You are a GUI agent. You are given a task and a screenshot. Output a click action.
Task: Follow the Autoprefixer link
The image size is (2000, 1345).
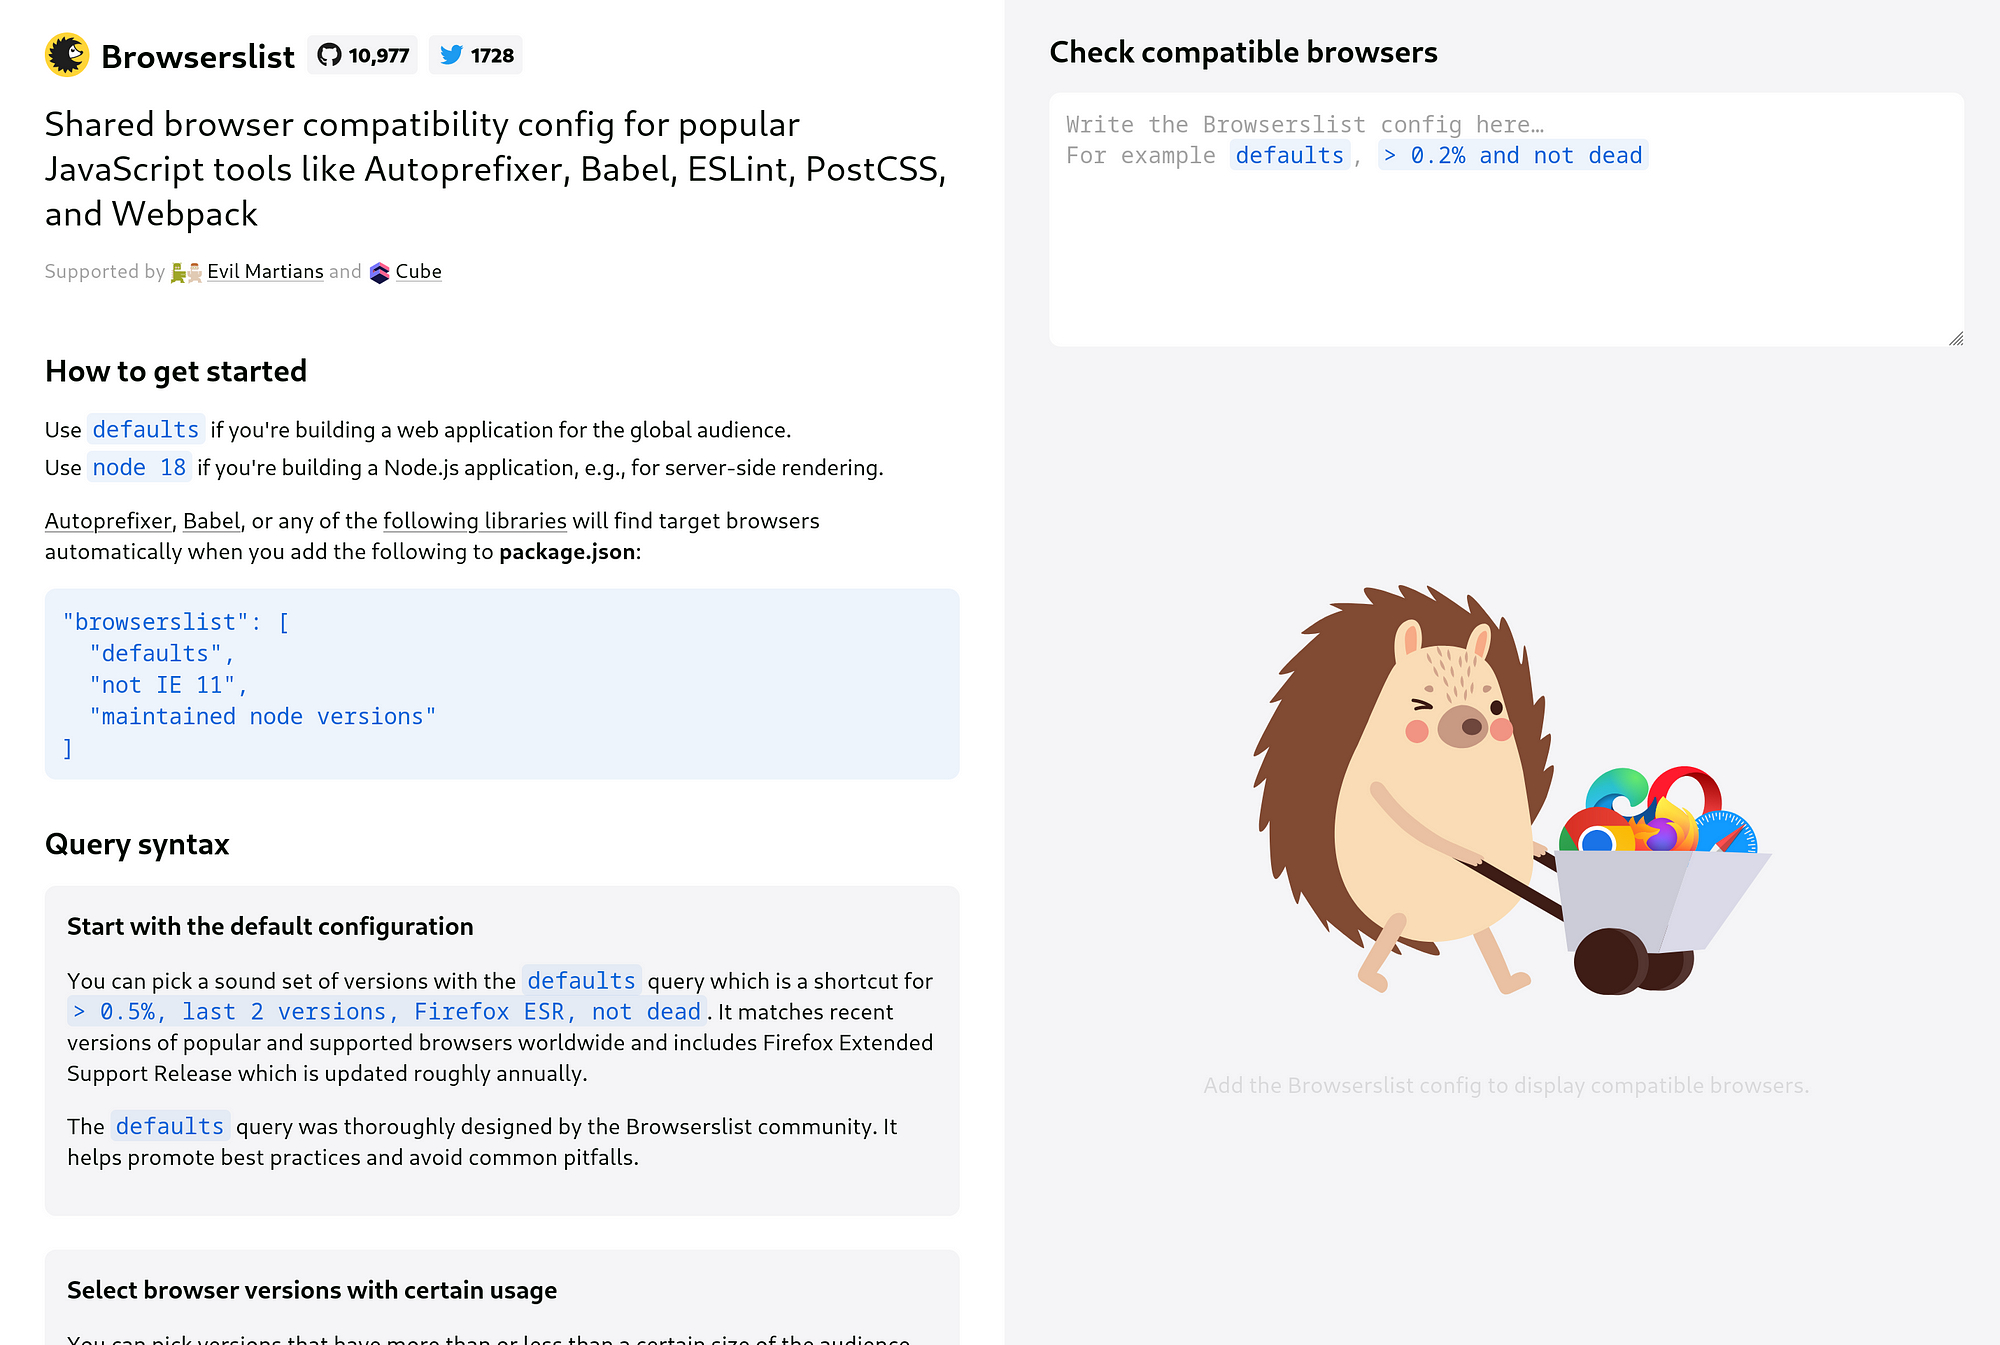pyautogui.click(x=108, y=521)
